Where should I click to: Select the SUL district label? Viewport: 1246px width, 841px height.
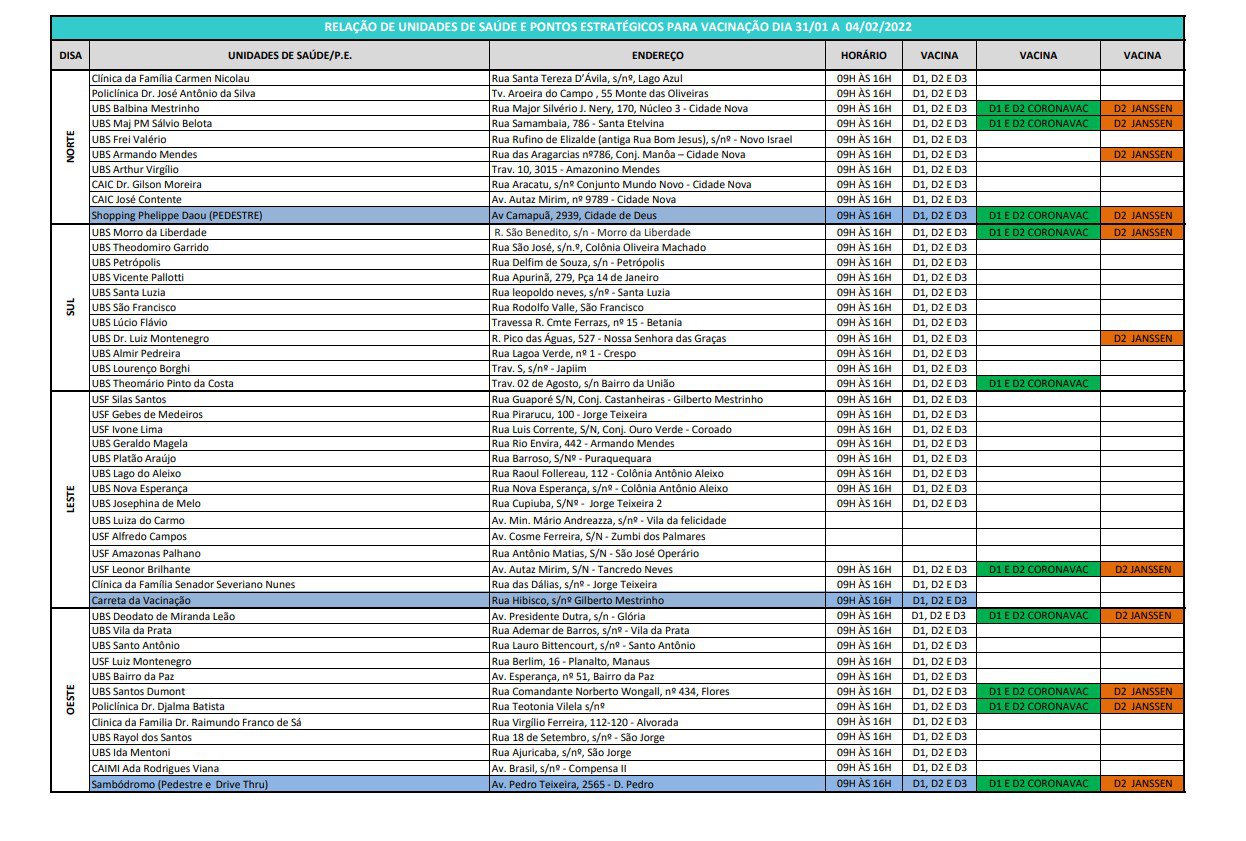[70, 308]
